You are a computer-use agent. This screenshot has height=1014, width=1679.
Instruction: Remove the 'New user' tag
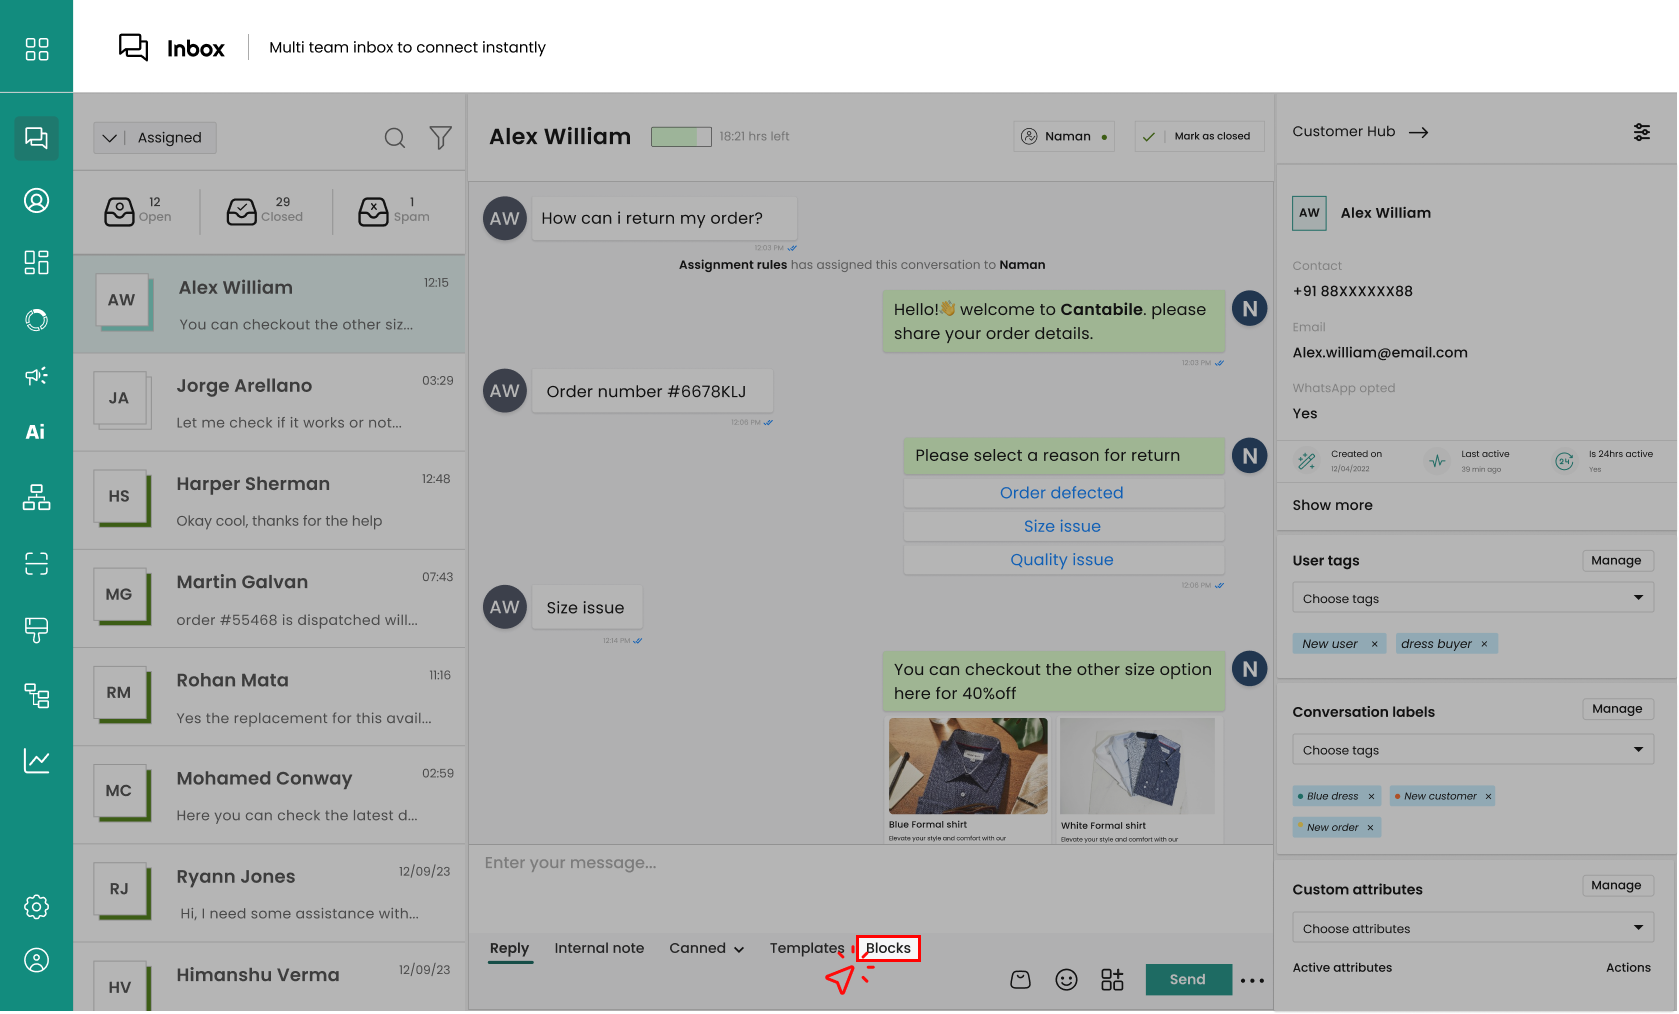(x=1374, y=644)
